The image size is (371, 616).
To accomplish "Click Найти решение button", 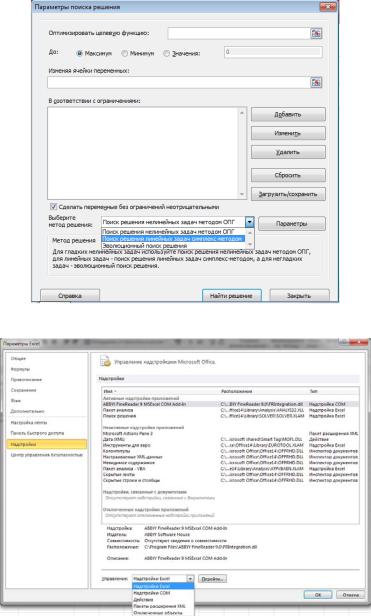I will [x=232, y=296].
